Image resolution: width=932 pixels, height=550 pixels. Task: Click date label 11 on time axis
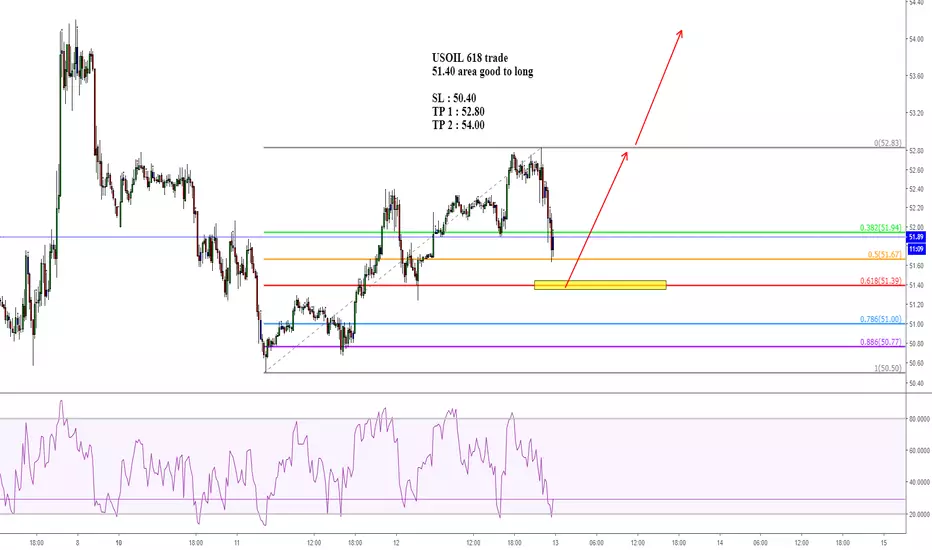tap(237, 543)
